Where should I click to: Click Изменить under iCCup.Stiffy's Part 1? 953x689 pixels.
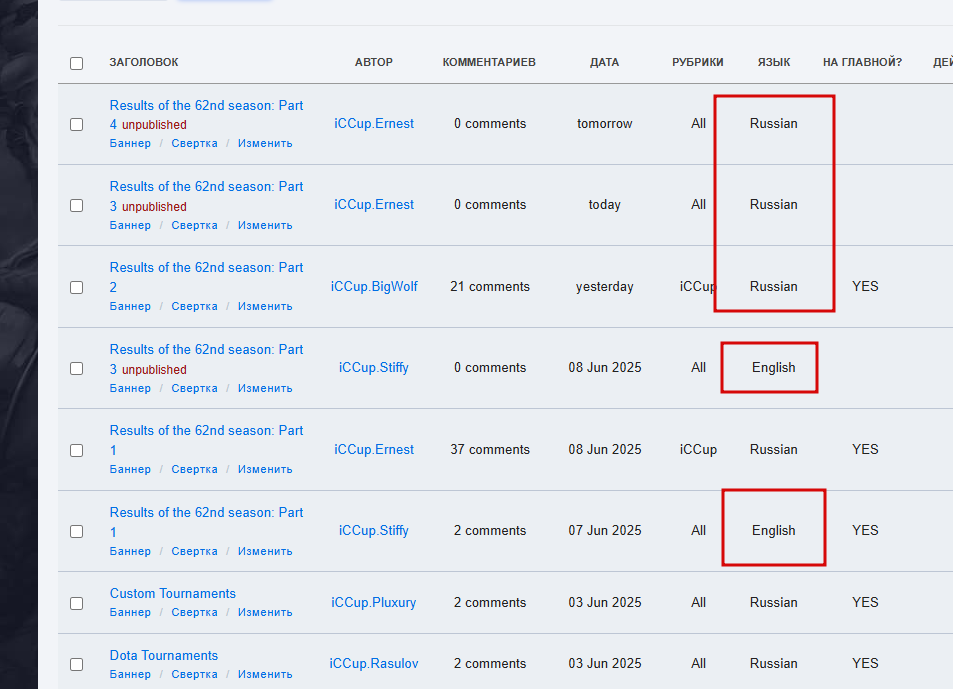click(265, 552)
